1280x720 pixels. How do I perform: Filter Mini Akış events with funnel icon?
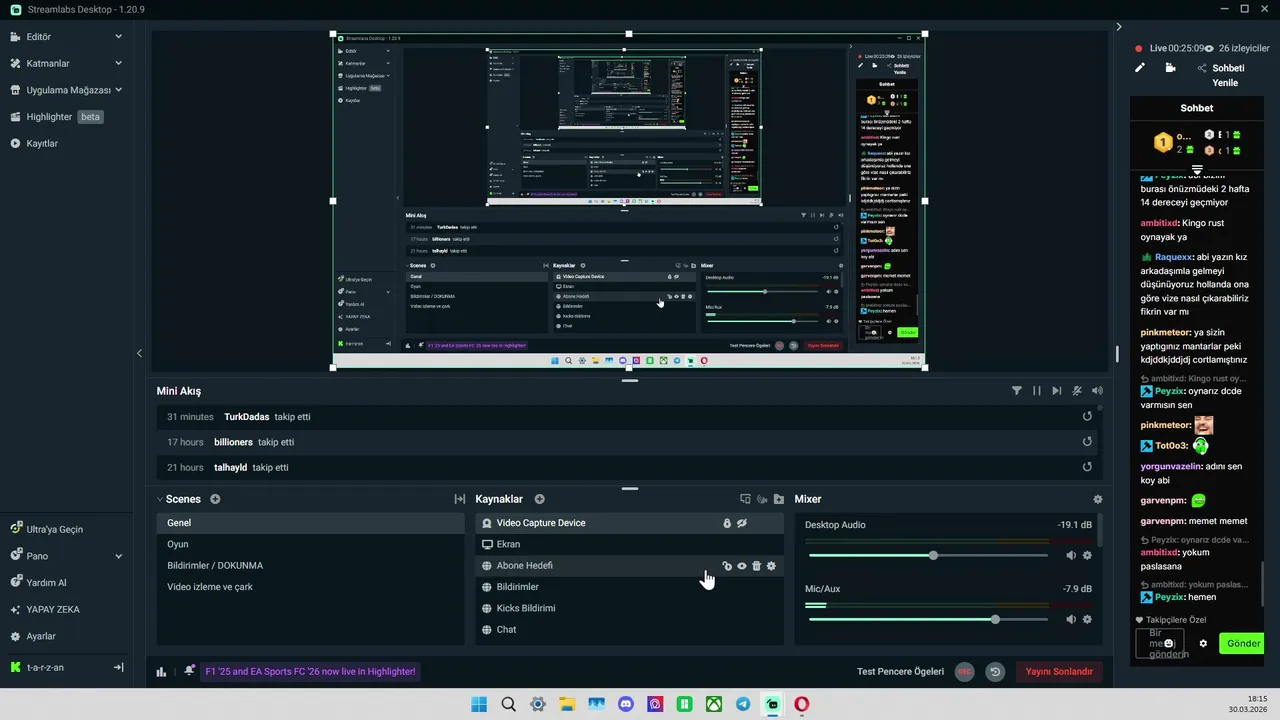(1017, 391)
